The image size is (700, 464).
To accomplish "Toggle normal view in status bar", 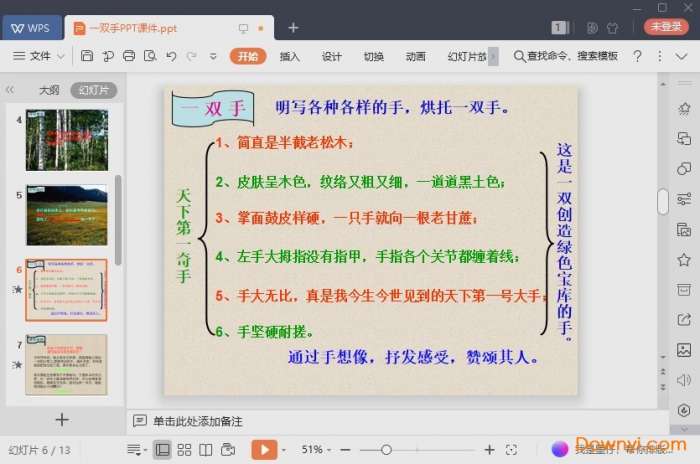I will (x=162, y=450).
